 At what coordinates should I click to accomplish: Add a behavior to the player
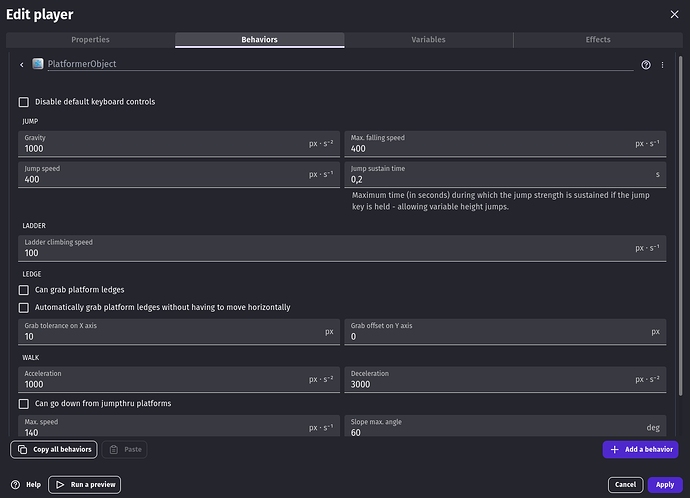point(640,450)
